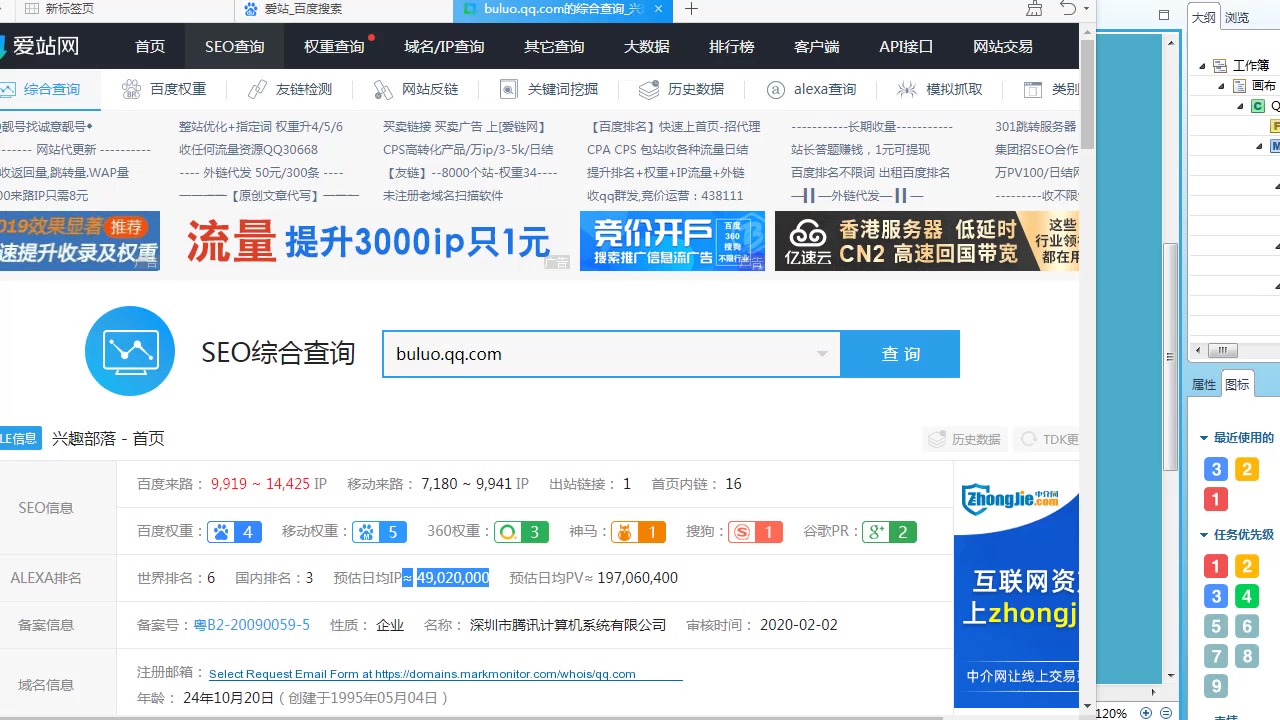Open the domain query input dropdown arrow

pyautogui.click(x=822, y=354)
